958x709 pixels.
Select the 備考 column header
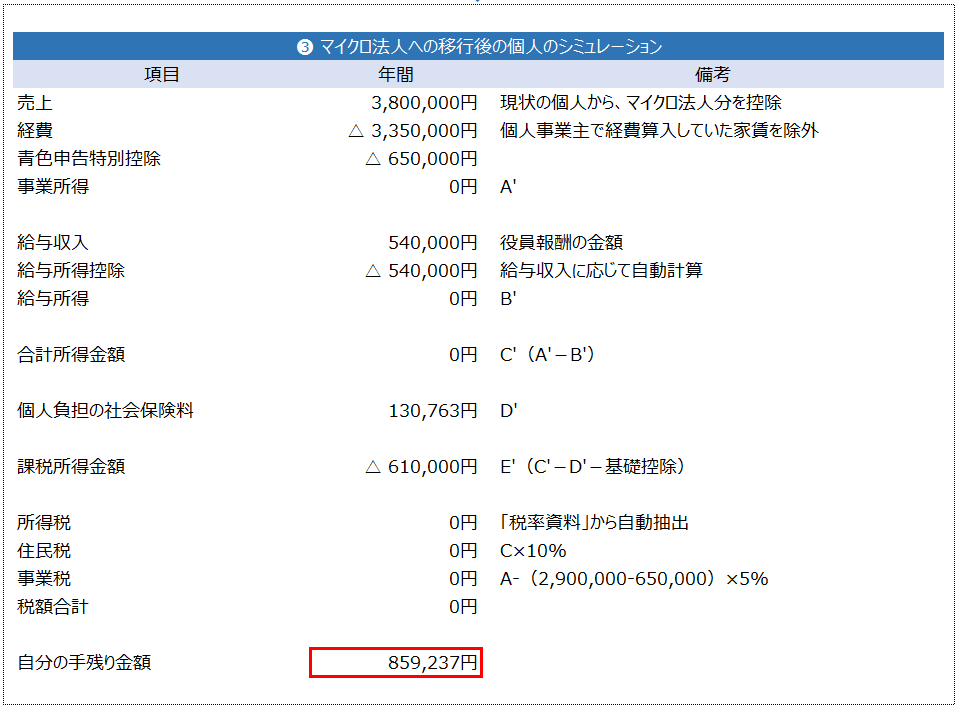coord(712,75)
